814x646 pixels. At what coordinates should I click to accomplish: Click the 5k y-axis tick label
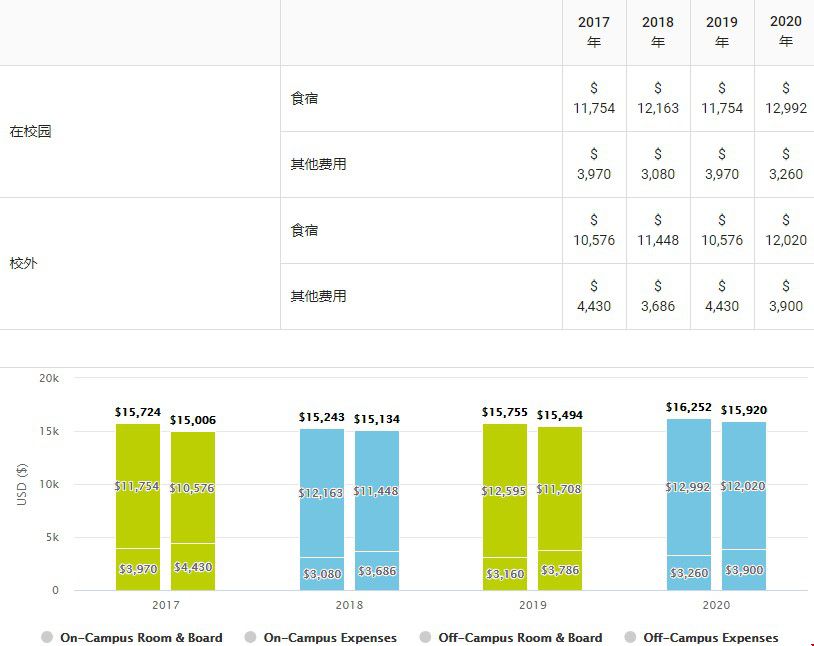[x=52, y=537]
